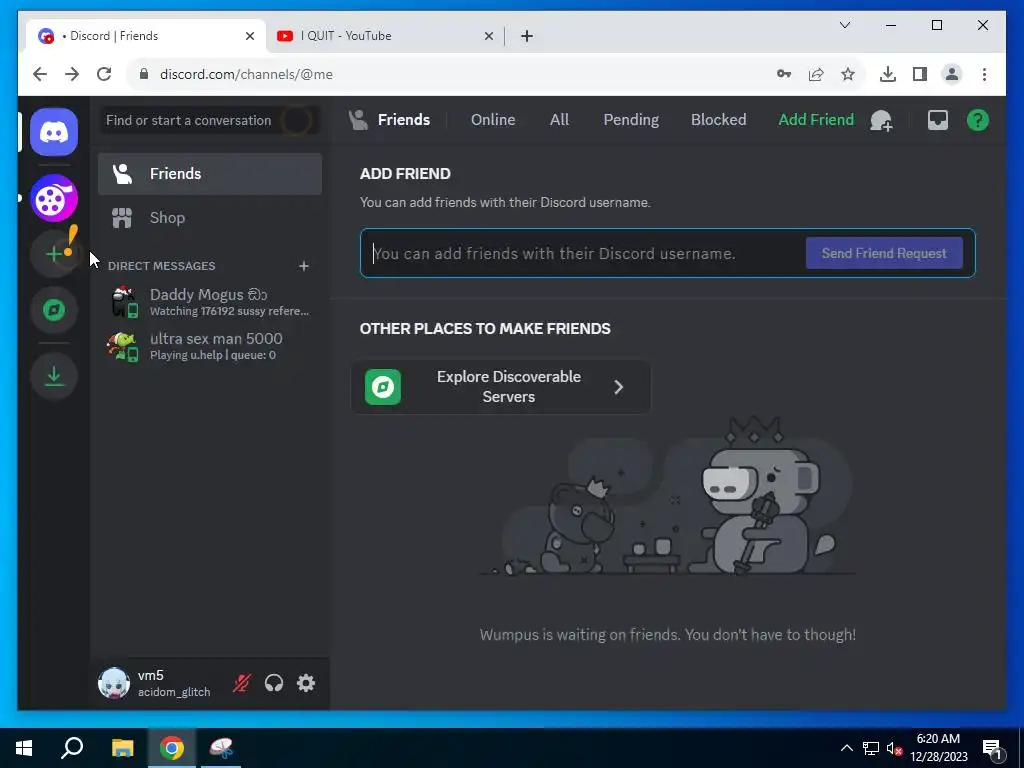Open the green Help icon
1024x768 pixels.
pos(978,120)
